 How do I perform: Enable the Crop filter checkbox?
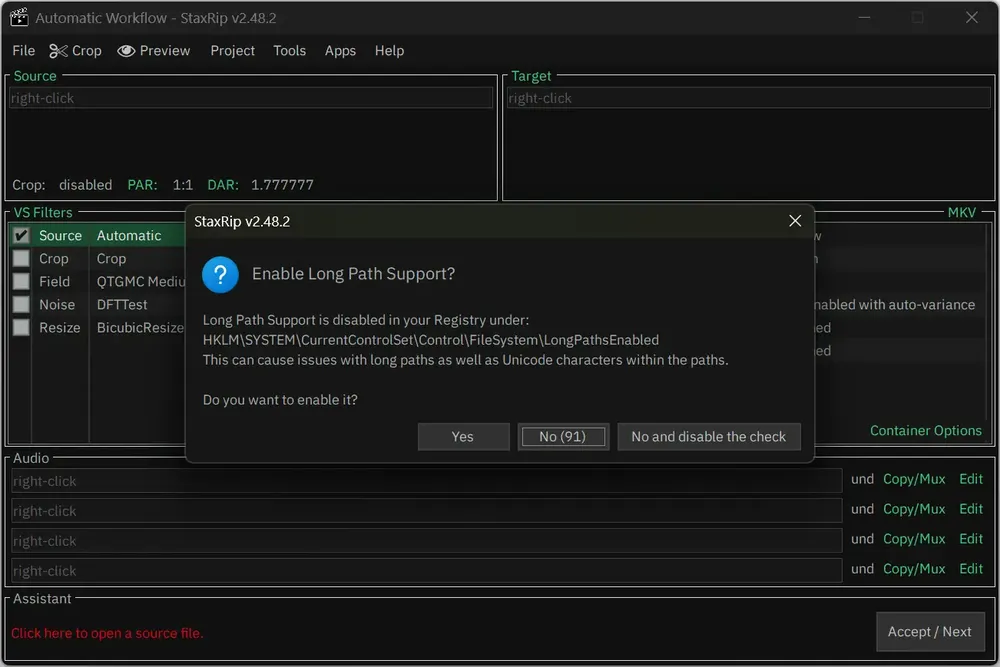click(x=21, y=258)
